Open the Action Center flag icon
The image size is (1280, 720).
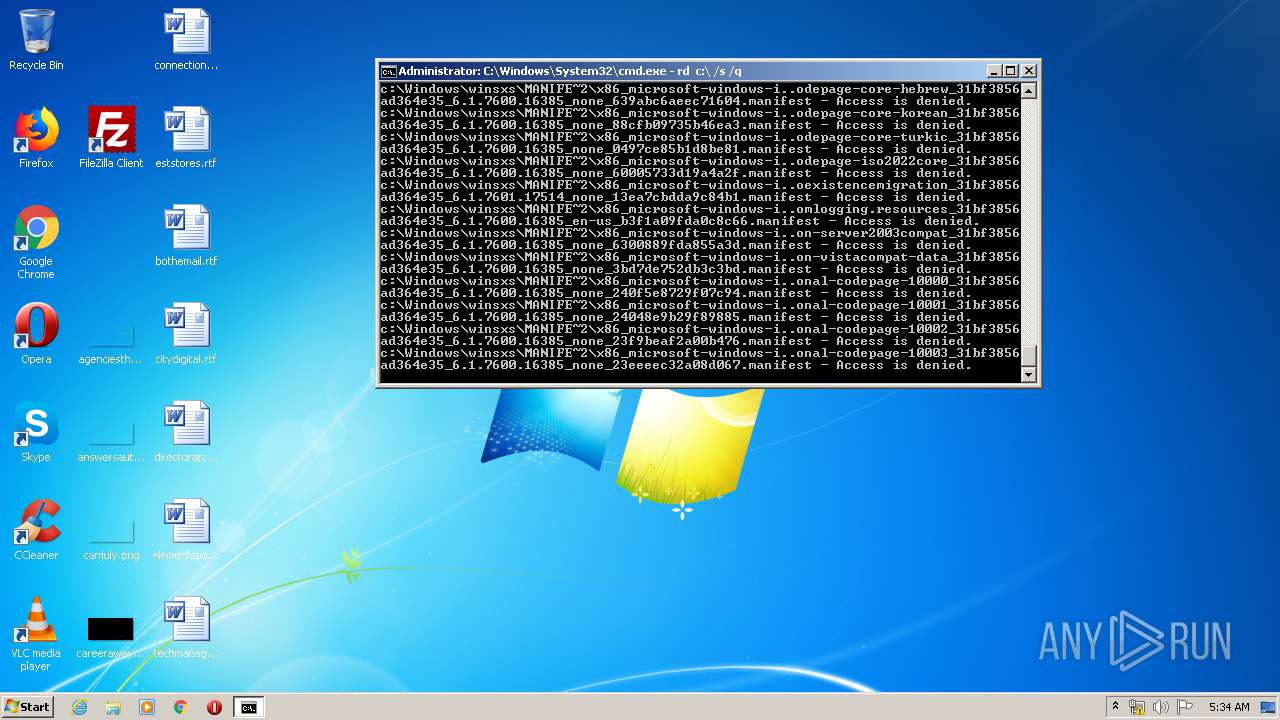[x=1185, y=707]
